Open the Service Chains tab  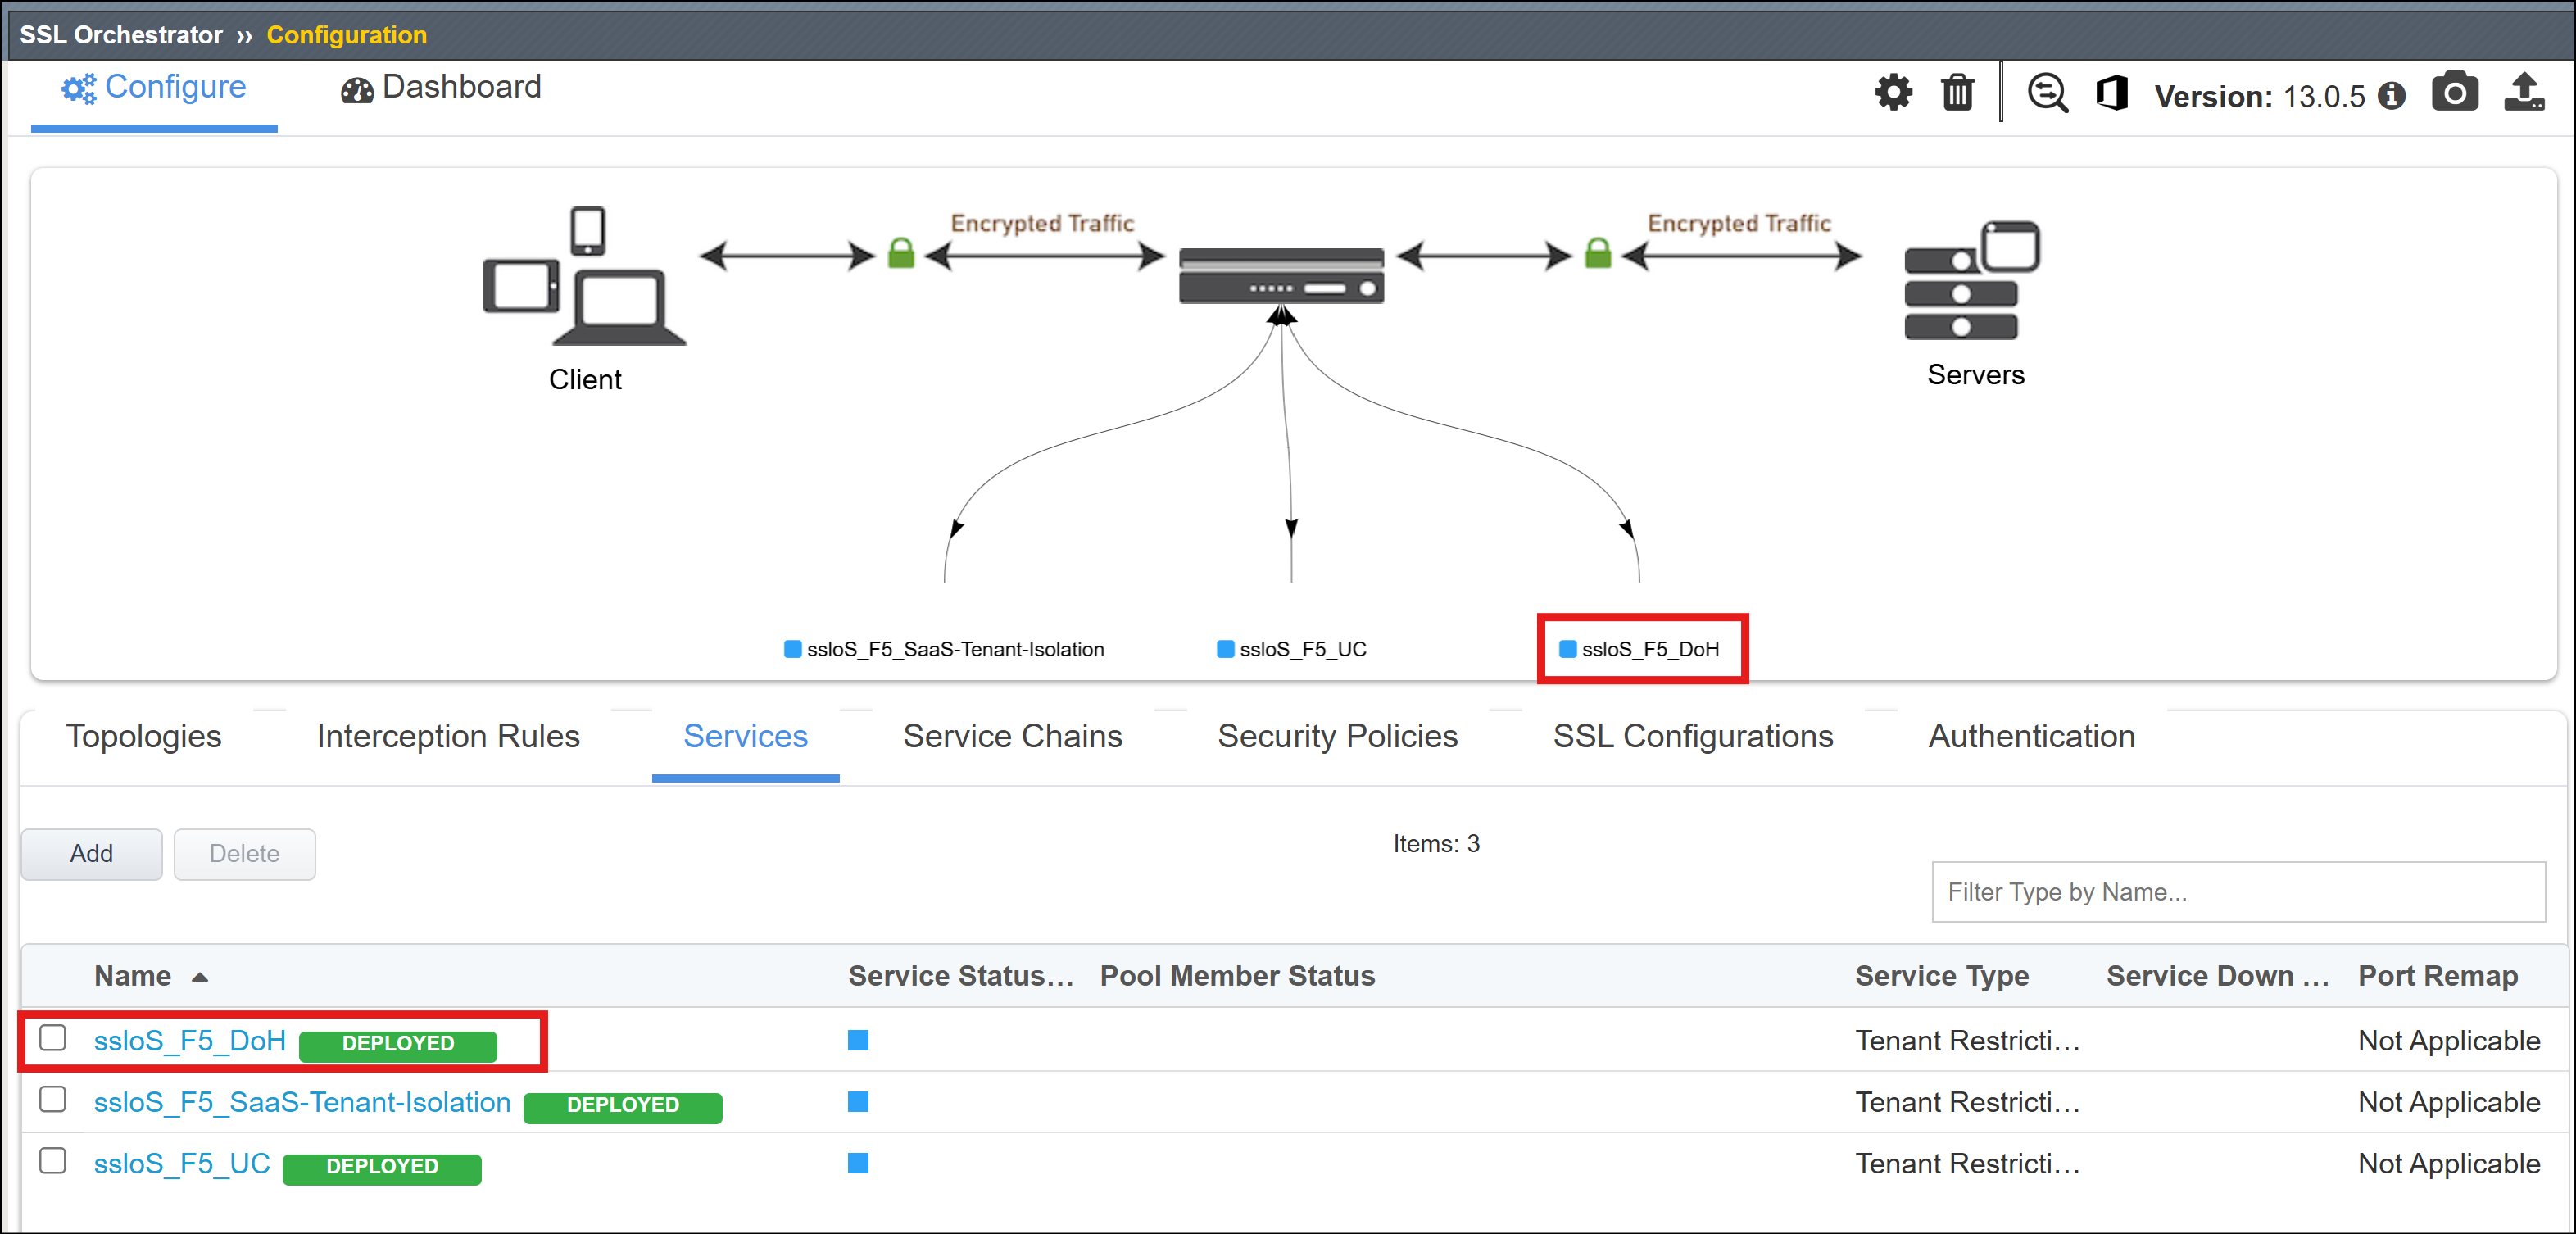click(1012, 736)
